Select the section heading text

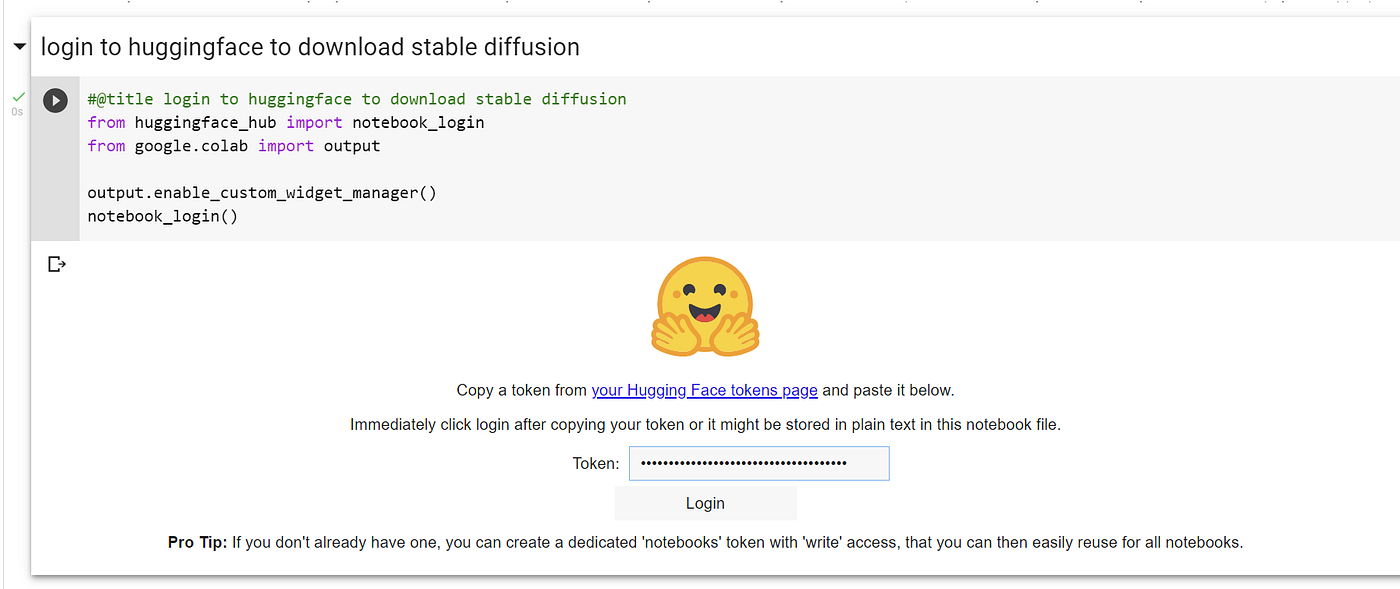pyautogui.click(x=310, y=47)
